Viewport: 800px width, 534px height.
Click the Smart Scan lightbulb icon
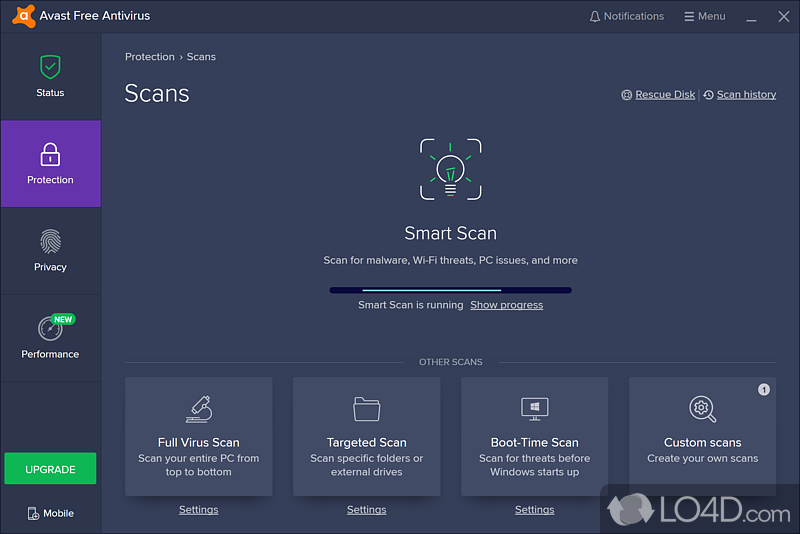(451, 169)
